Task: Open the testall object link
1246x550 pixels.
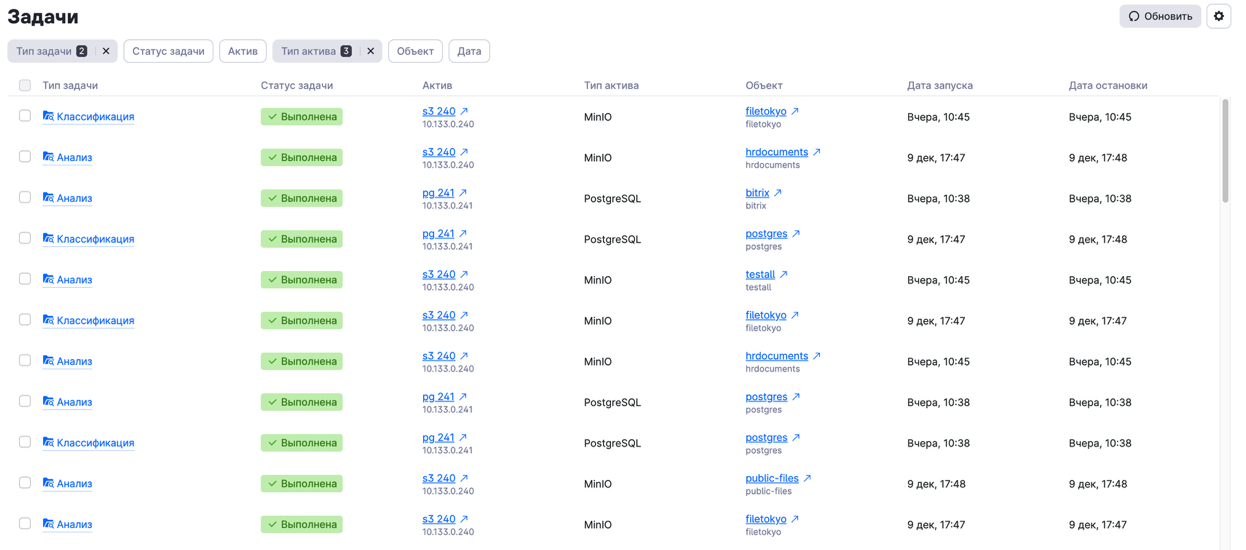Action: tap(760, 274)
